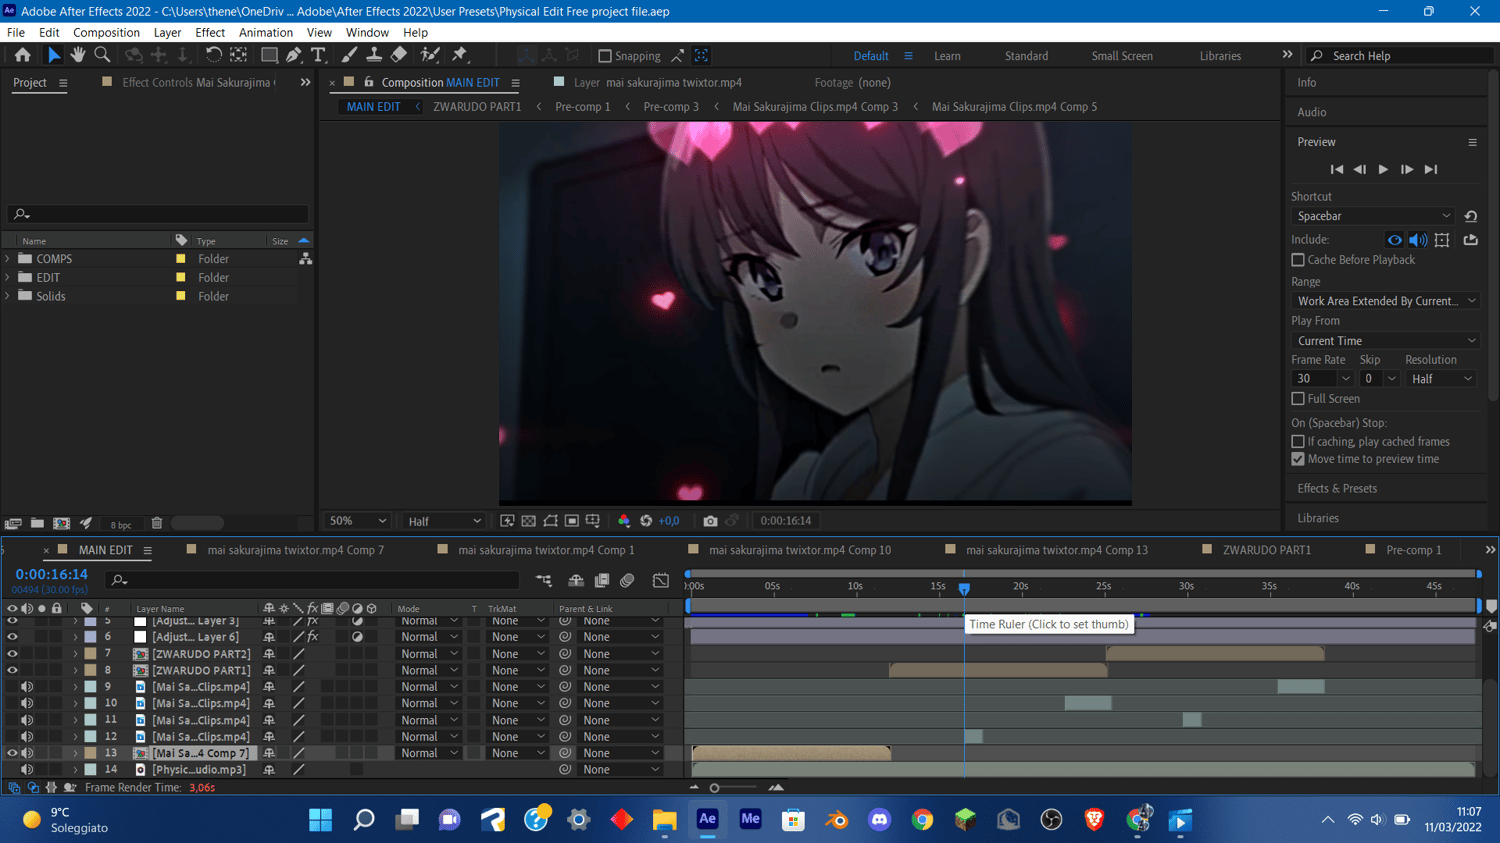The image size is (1500, 843).
Task: Open the Effects & Presets panel
Action: click(x=1337, y=489)
